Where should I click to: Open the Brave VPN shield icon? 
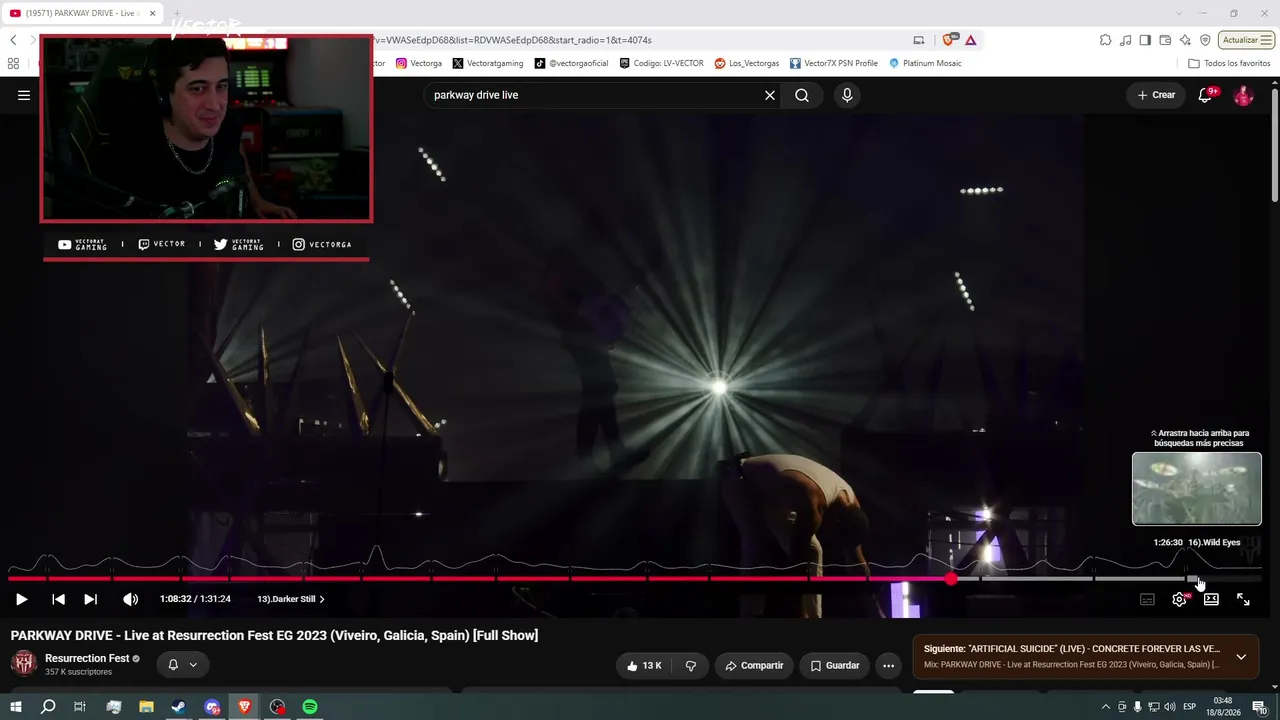click(1205, 40)
